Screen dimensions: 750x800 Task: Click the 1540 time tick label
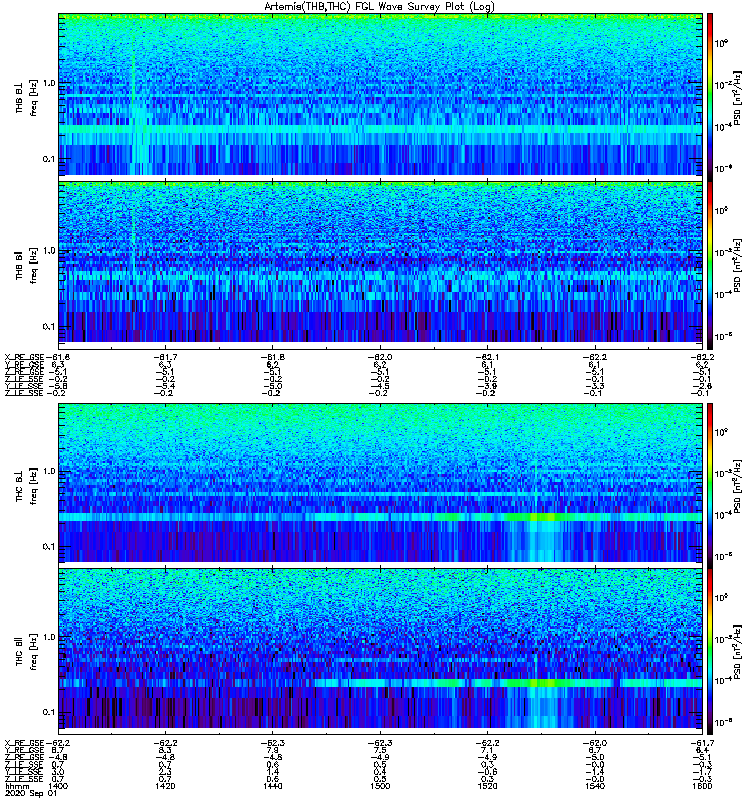tap(595, 786)
